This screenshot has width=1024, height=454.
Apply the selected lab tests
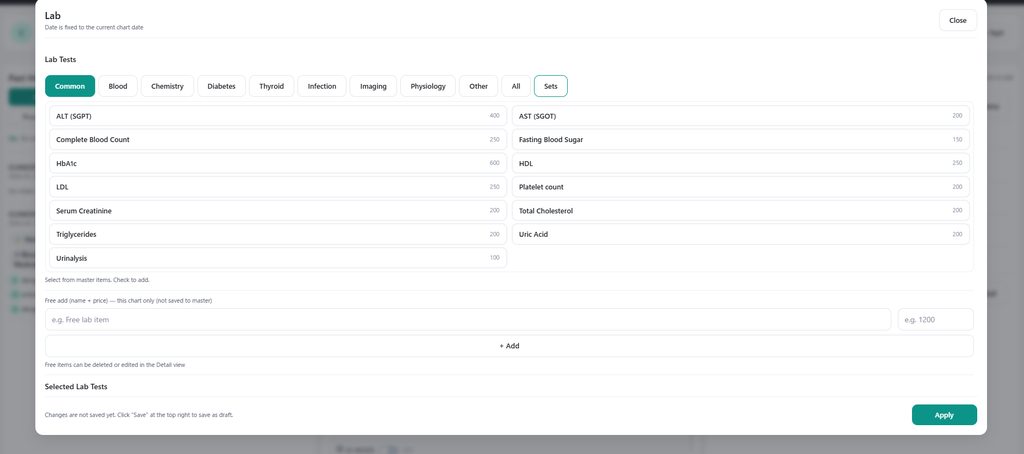pos(944,415)
